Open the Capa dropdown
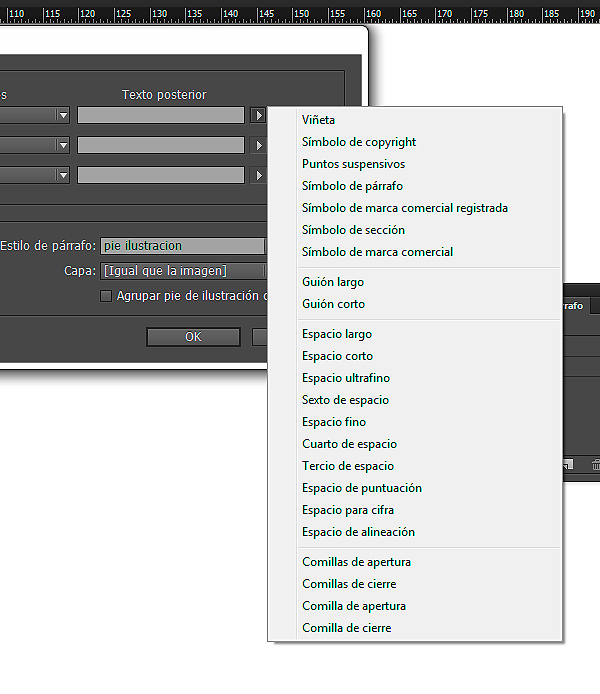 tap(184, 271)
